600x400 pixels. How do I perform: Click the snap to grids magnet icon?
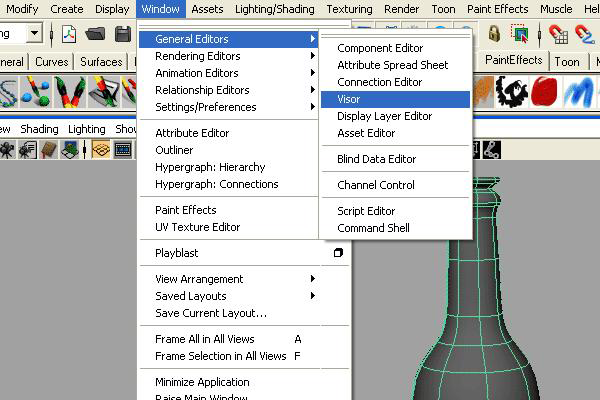pyautogui.click(x=558, y=34)
